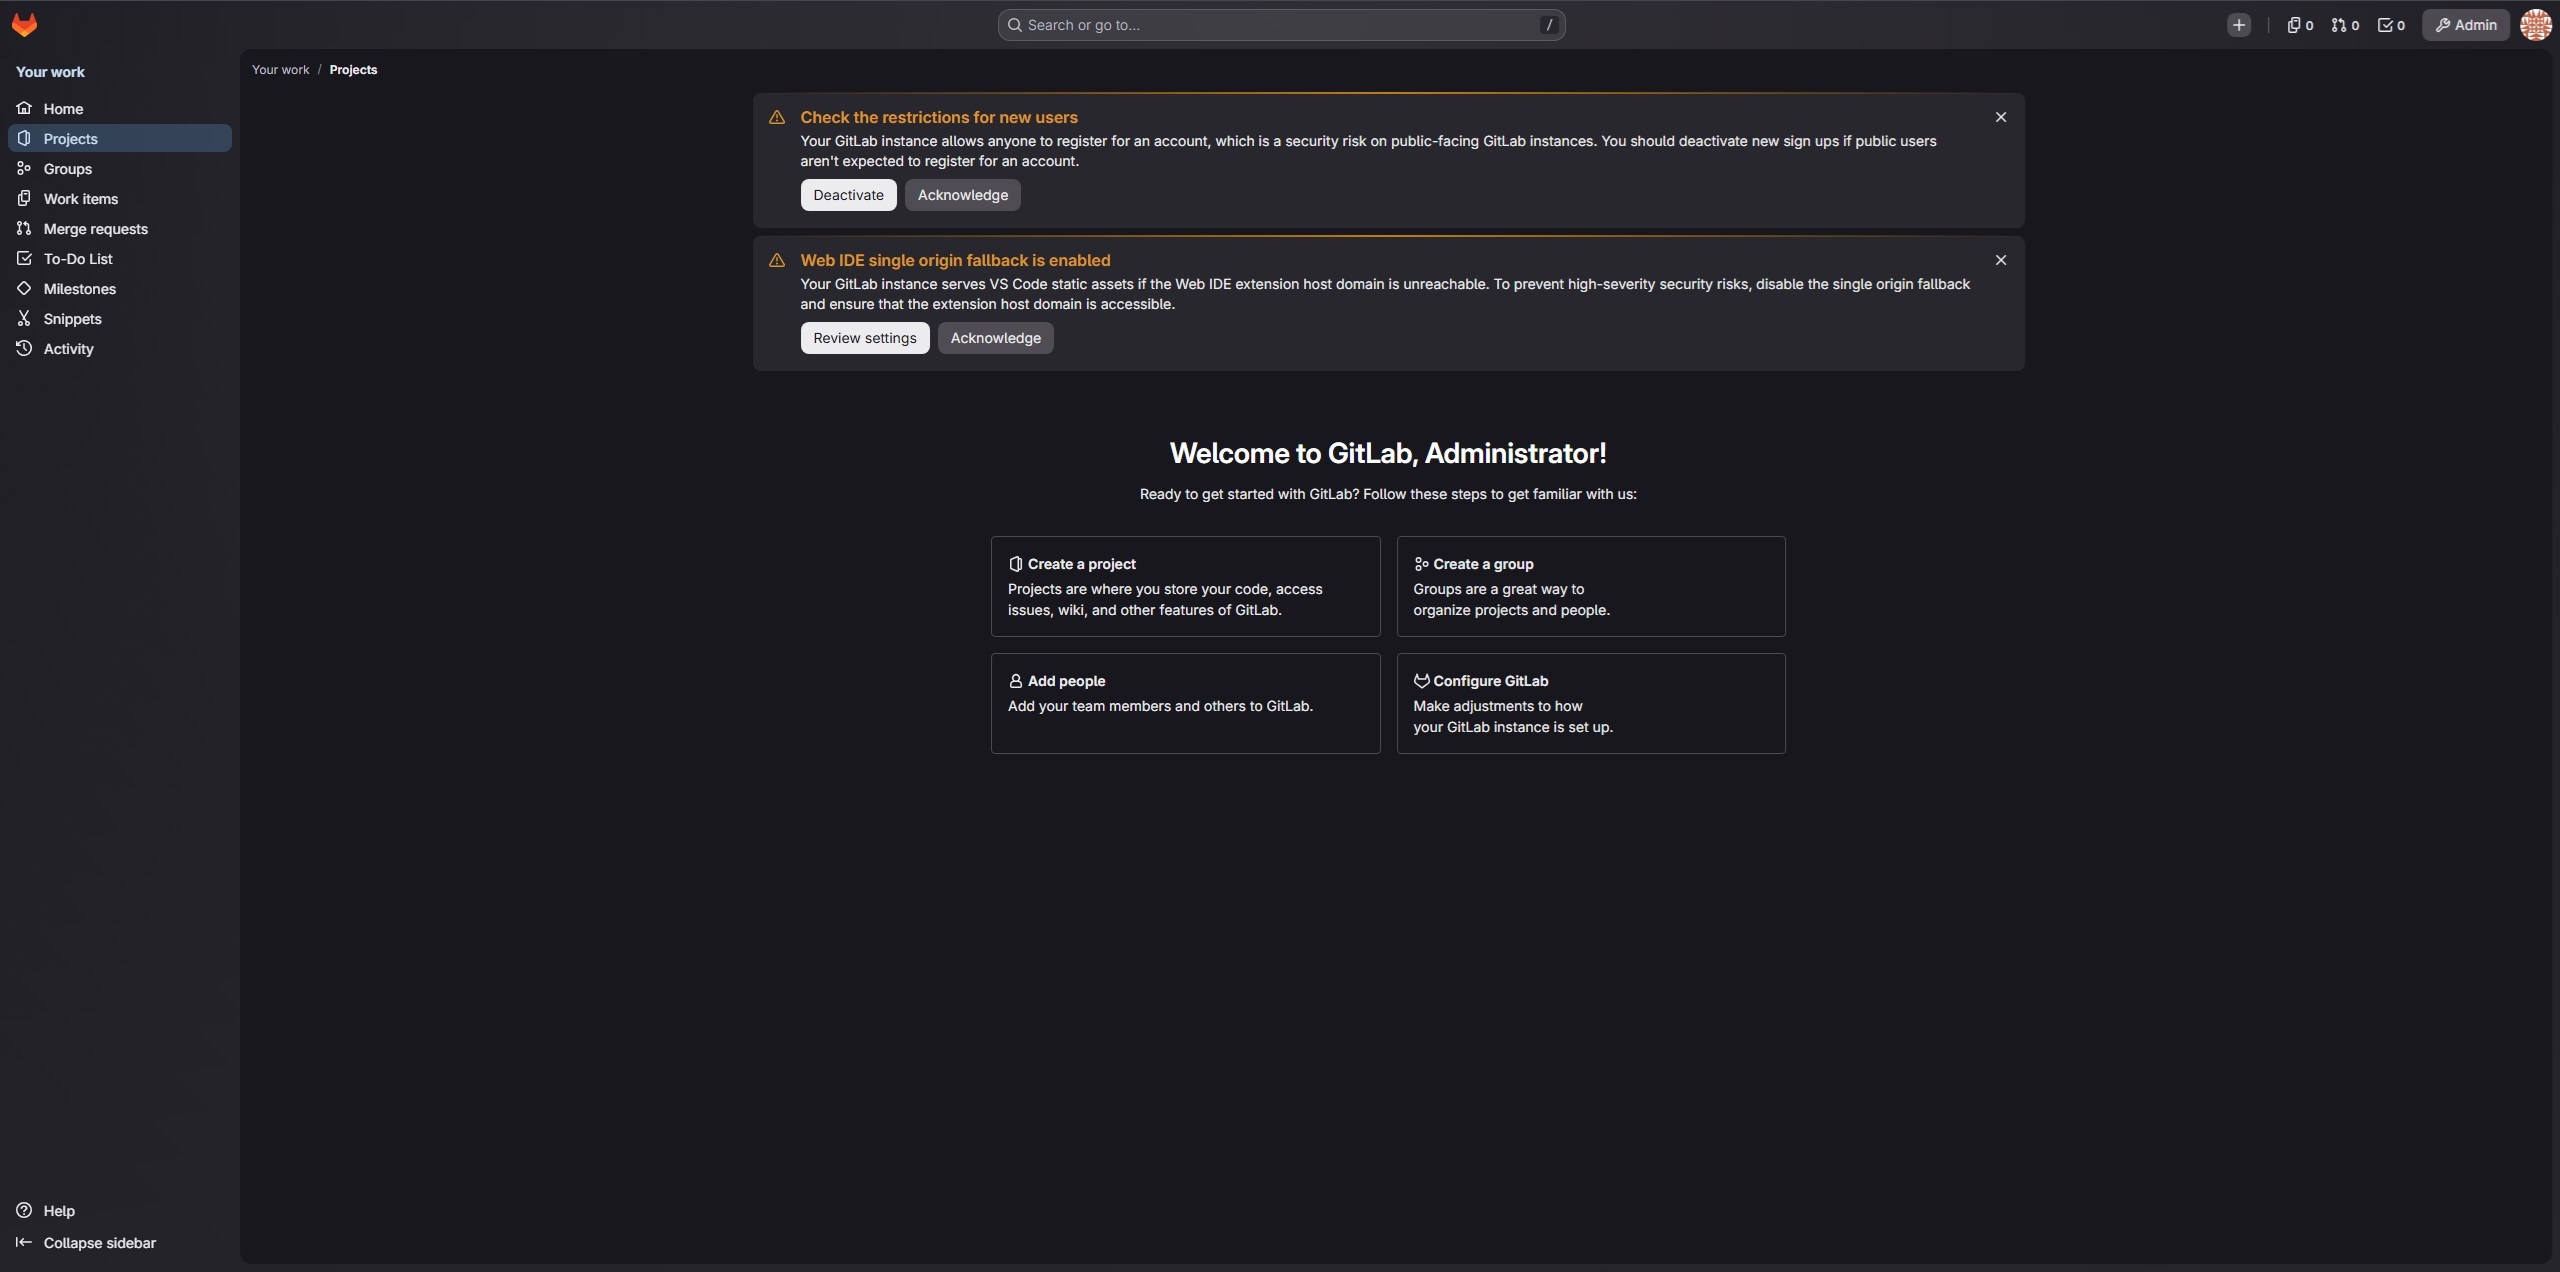Show Activity page from sidebar
2560x1272 pixels.
120,349
